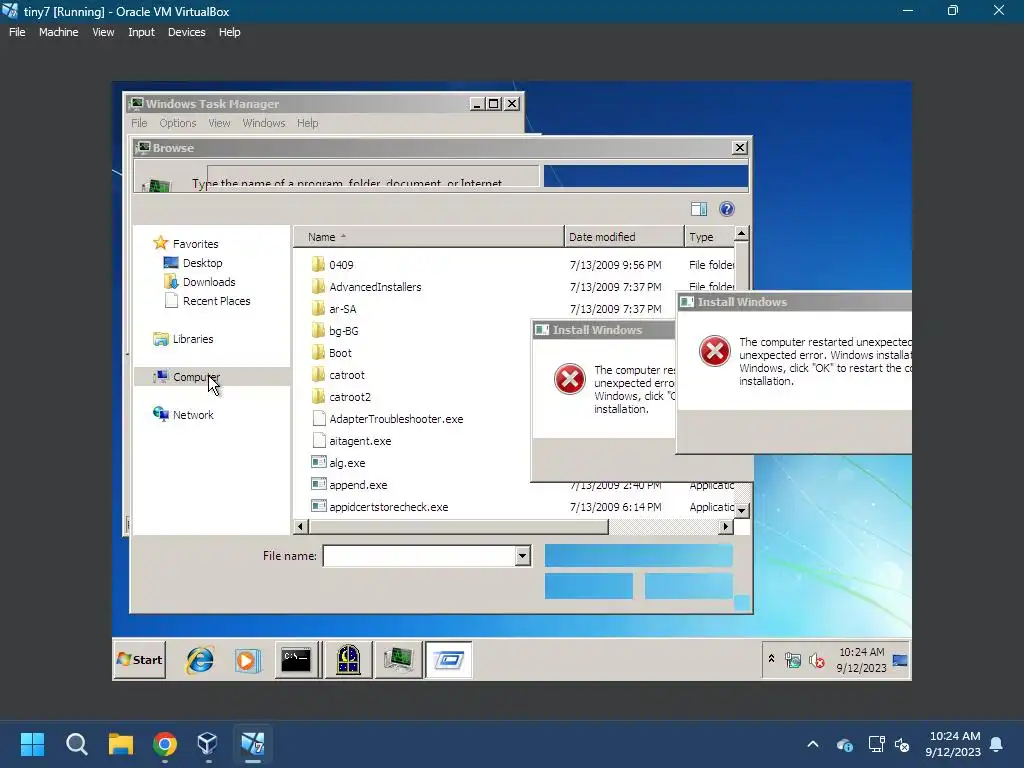The height and width of the screenshot is (768, 1024).
Task: Select the catroot2 folder
Action: coord(349,397)
